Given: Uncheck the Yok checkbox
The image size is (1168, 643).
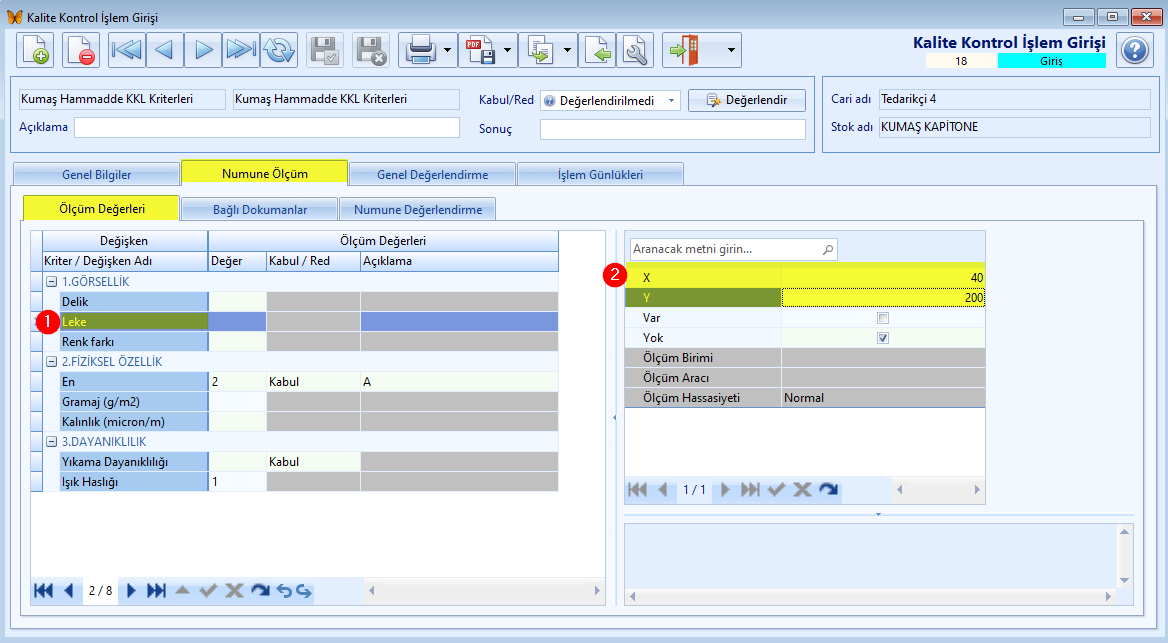Looking at the screenshot, I should click(x=883, y=338).
